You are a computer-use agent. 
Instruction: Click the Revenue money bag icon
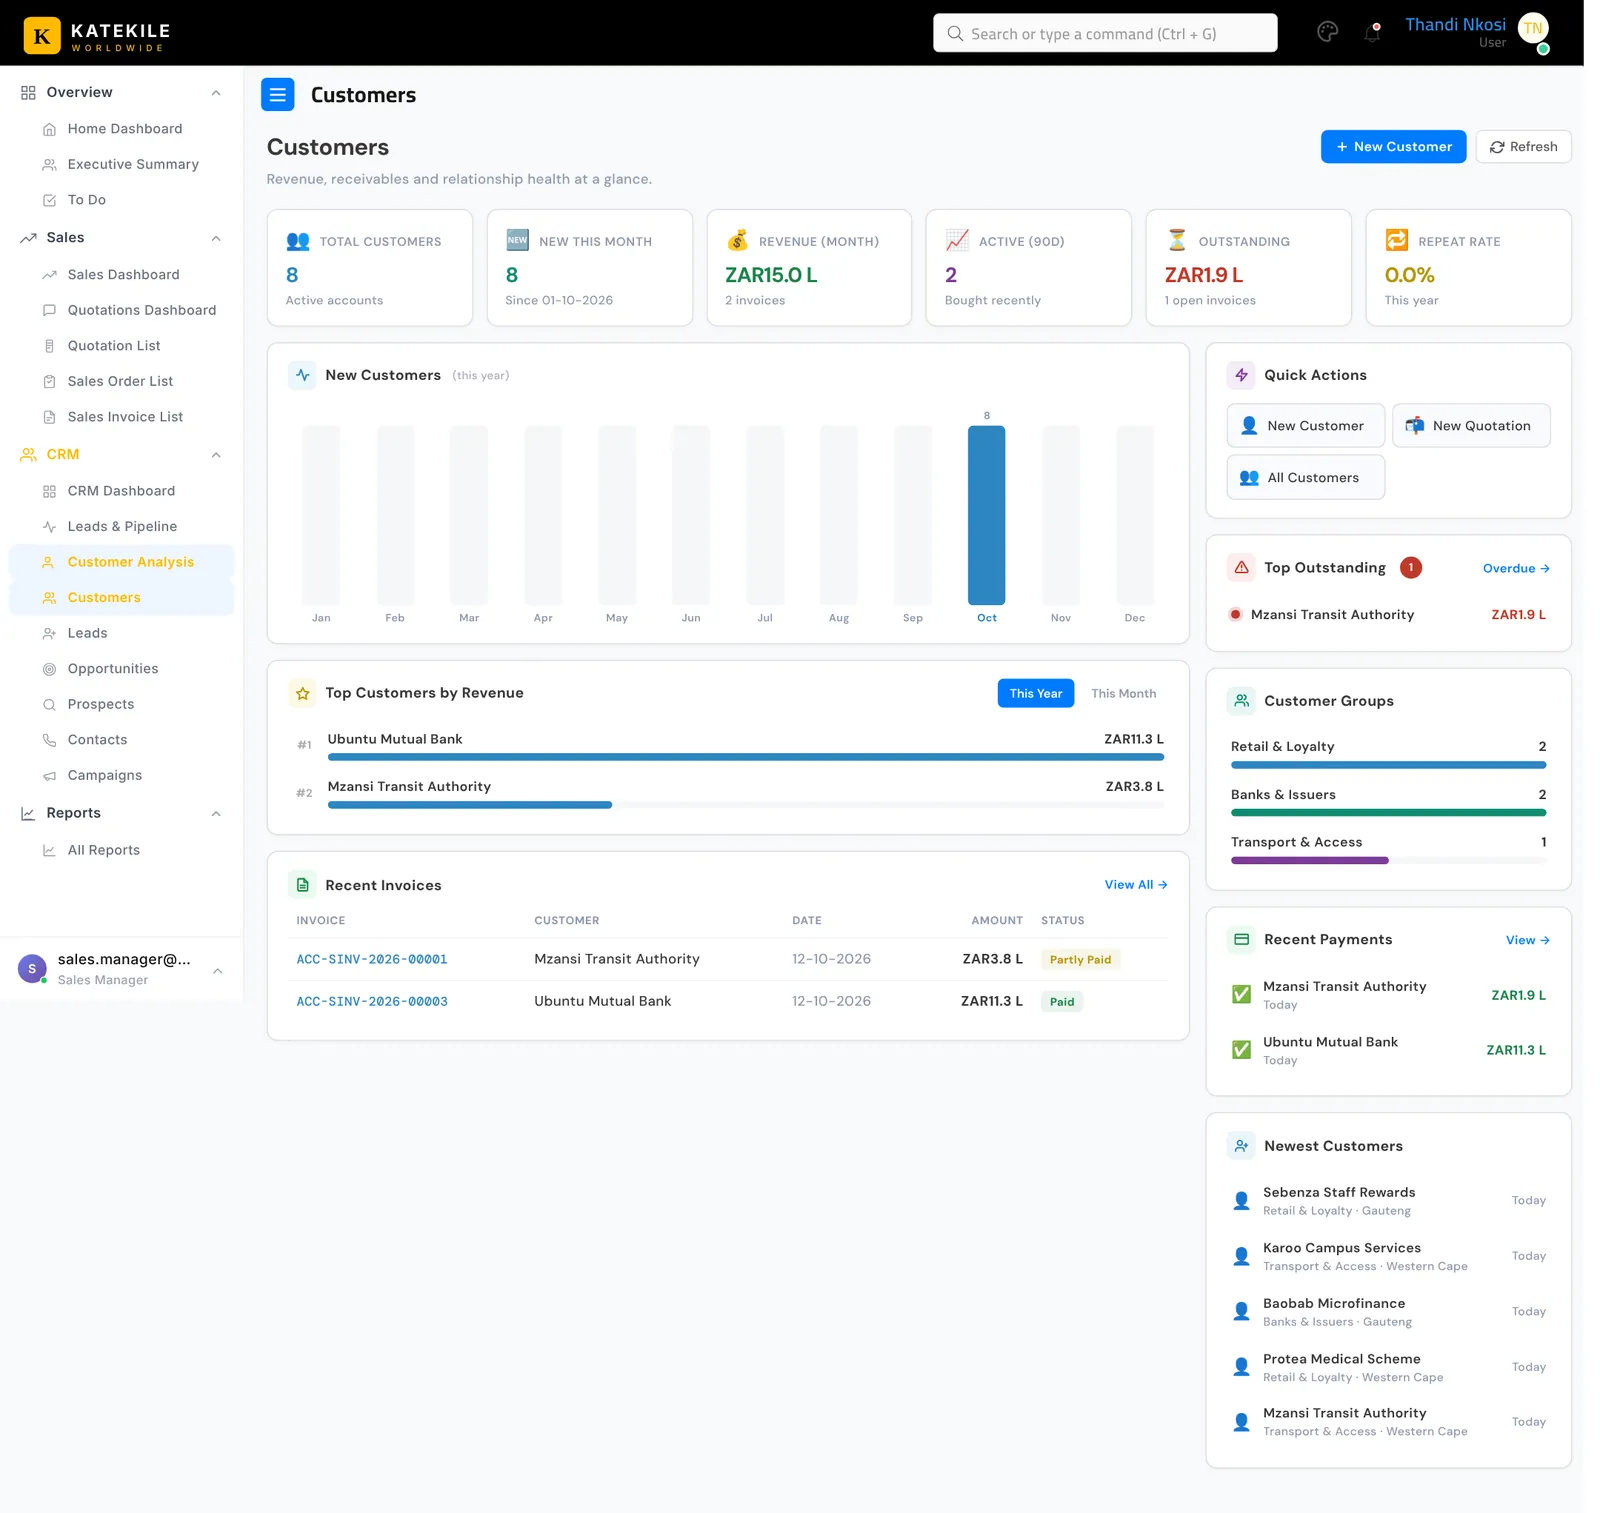coord(737,240)
